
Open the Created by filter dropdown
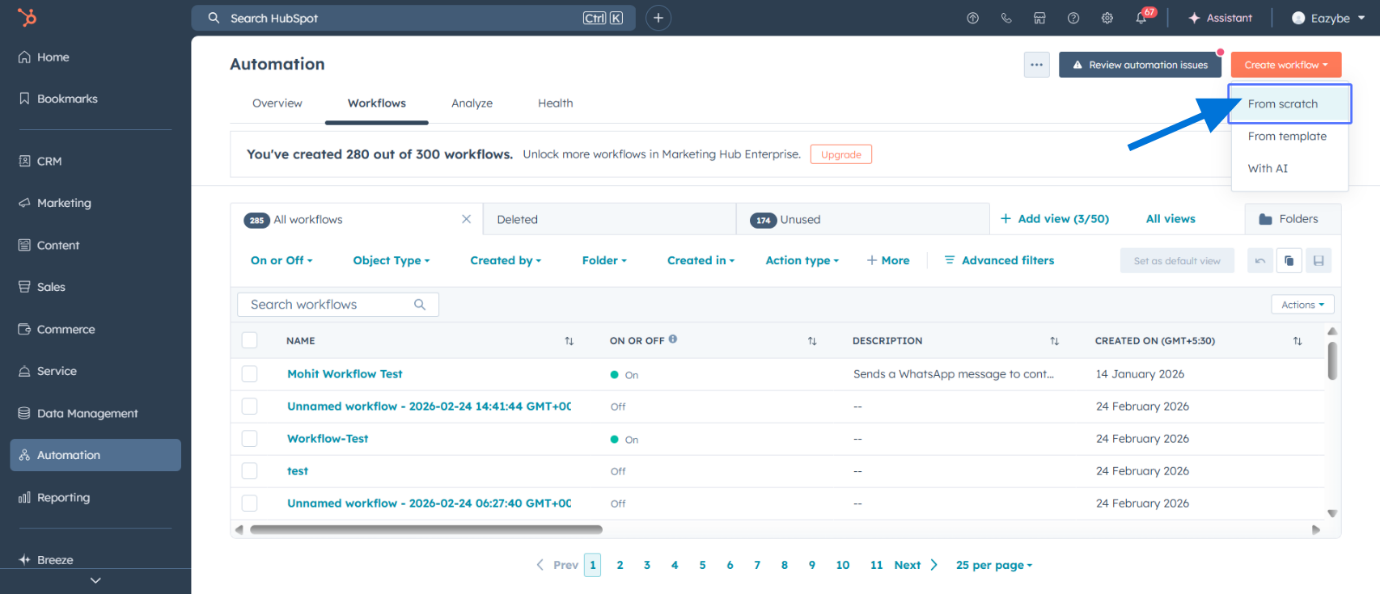505,261
